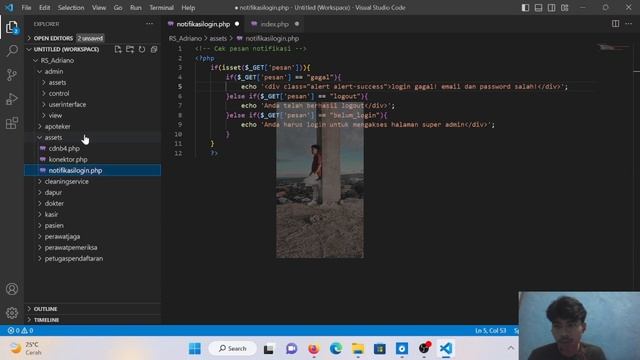
Task: Click the errors and warnings status indicator
Action: point(20,330)
